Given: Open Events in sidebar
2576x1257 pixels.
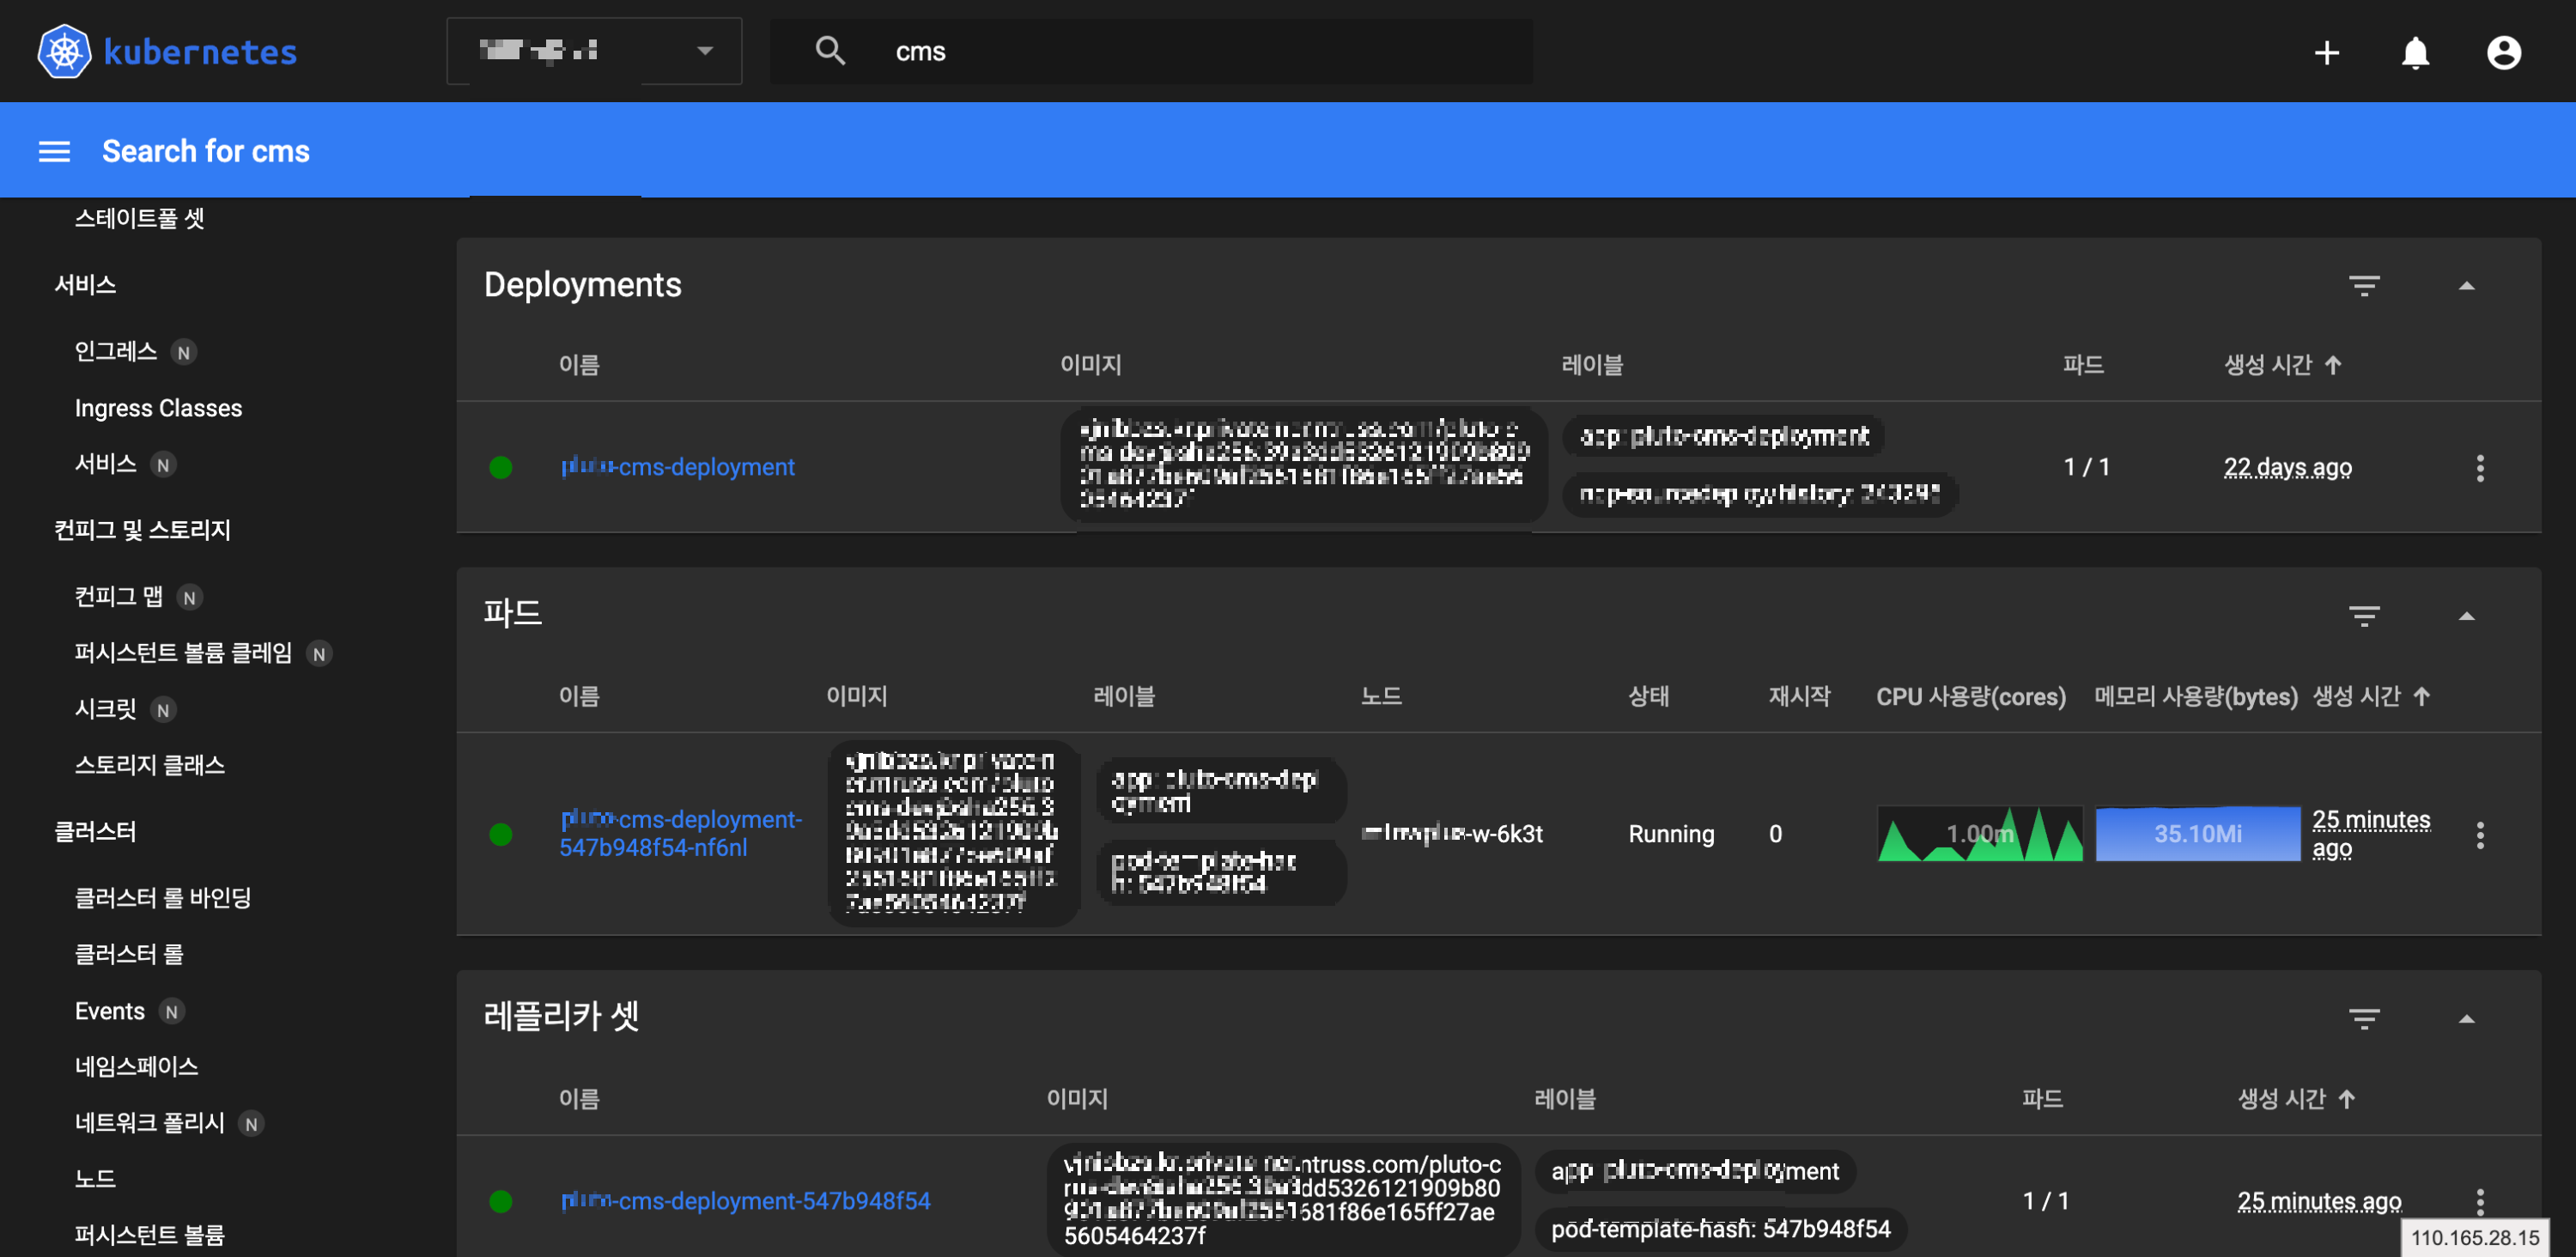Looking at the screenshot, I should coord(110,1011).
